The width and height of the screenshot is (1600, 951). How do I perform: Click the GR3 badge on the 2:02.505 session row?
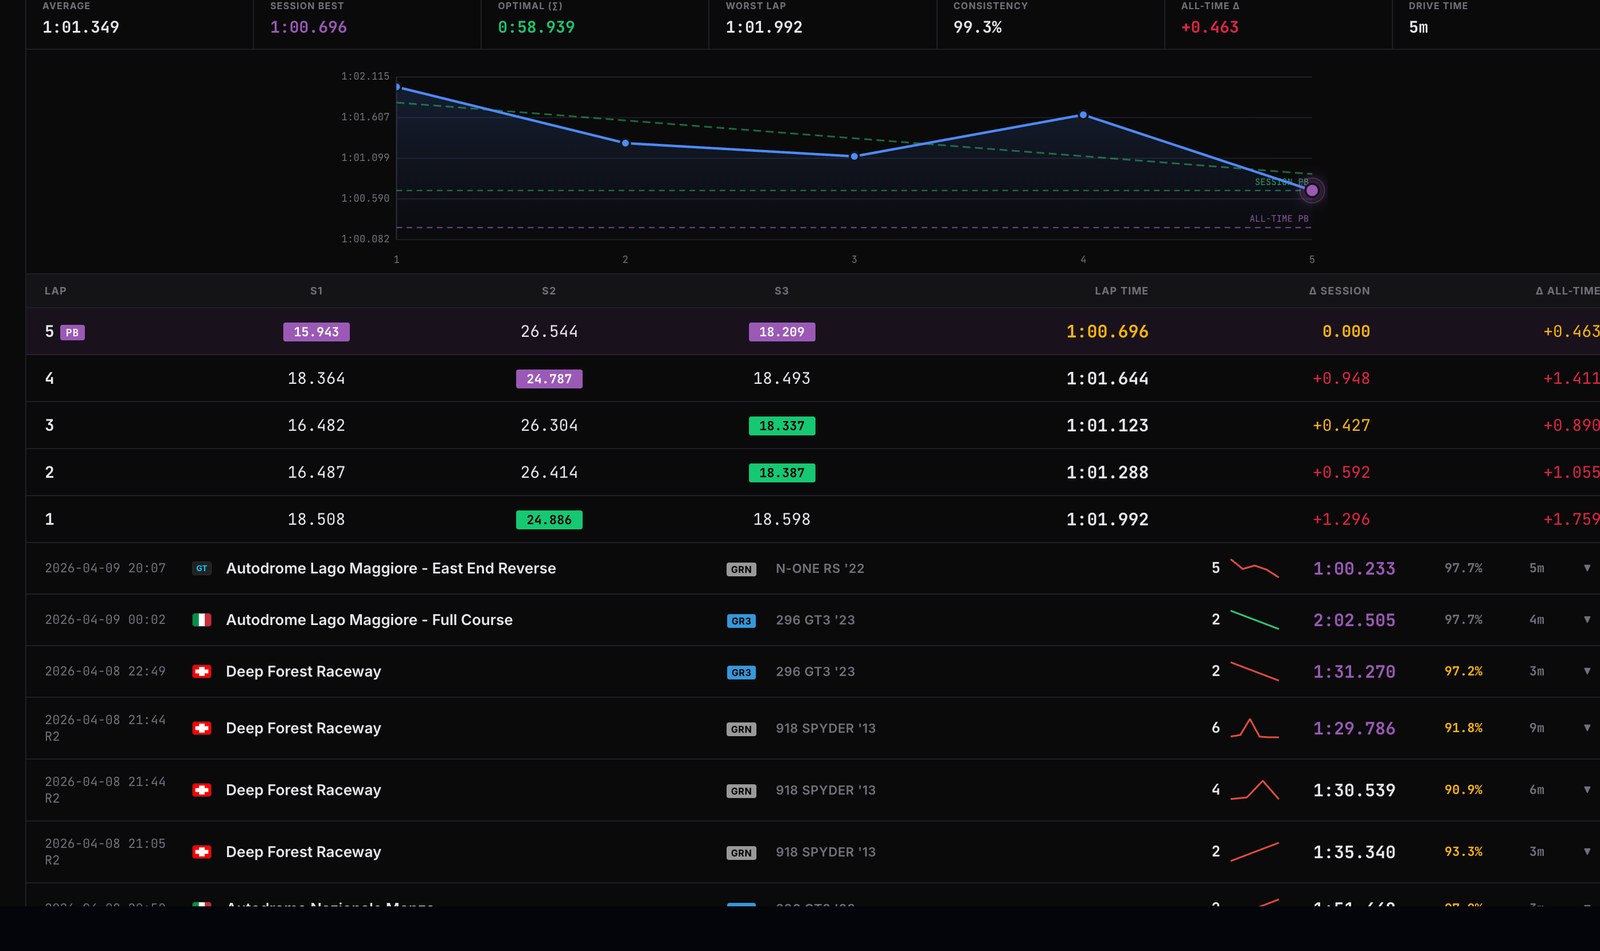(x=741, y=621)
